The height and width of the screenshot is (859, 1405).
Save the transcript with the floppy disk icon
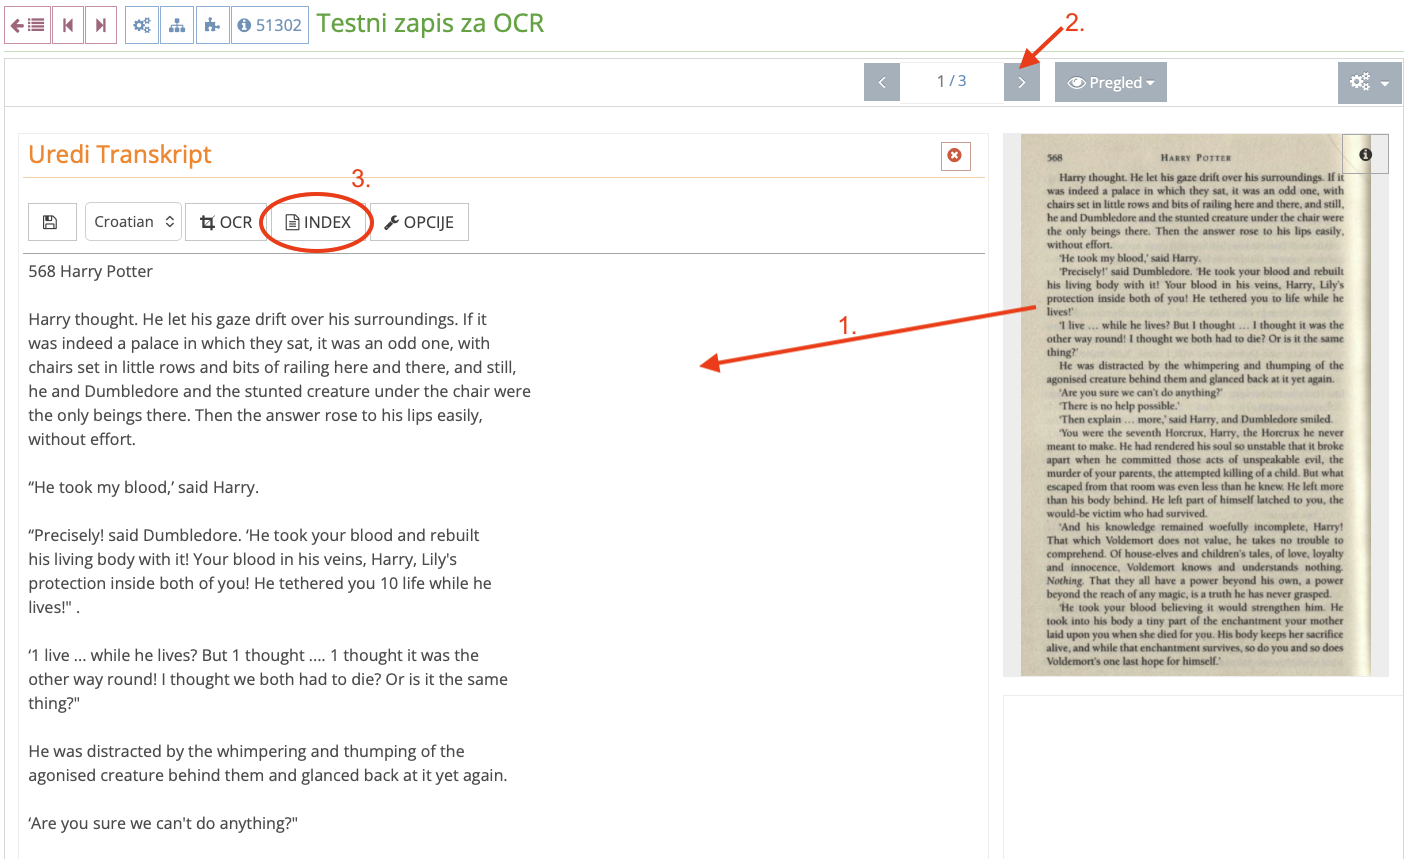pos(52,221)
